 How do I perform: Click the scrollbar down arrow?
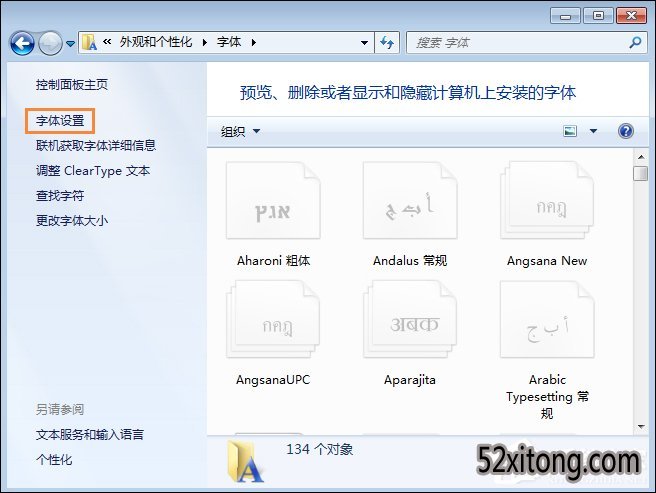point(641,427)
